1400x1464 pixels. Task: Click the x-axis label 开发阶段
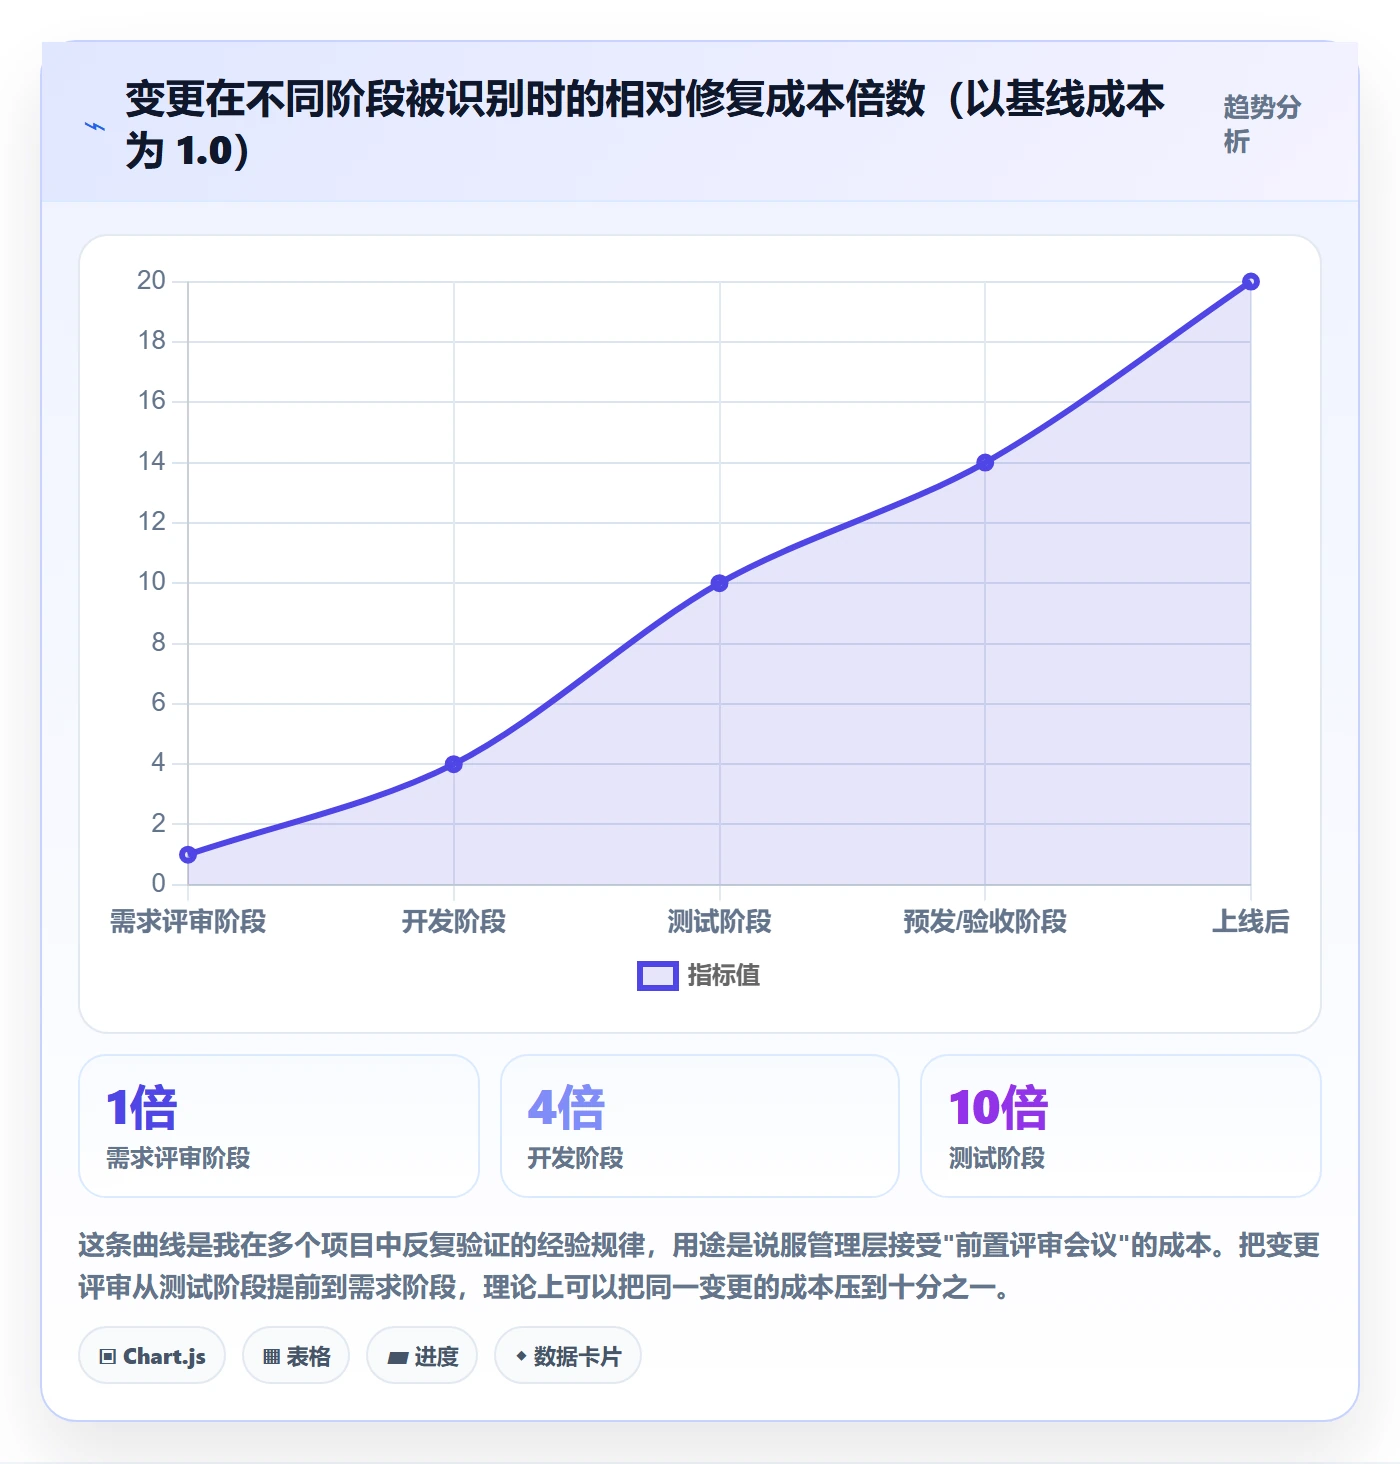[x=454, y=922]
